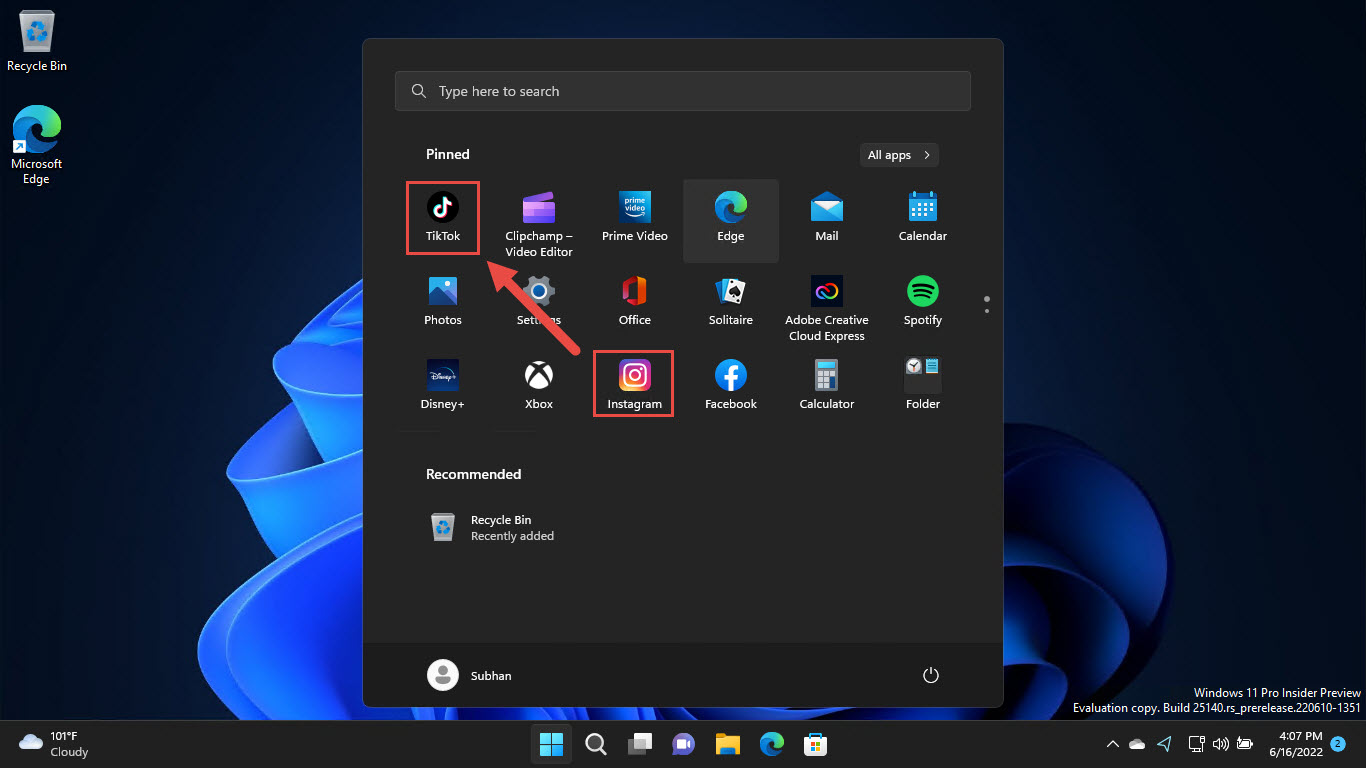Screen dimensions: 1366x768
Task: Launch Instagram
Action: click(634, 383)
